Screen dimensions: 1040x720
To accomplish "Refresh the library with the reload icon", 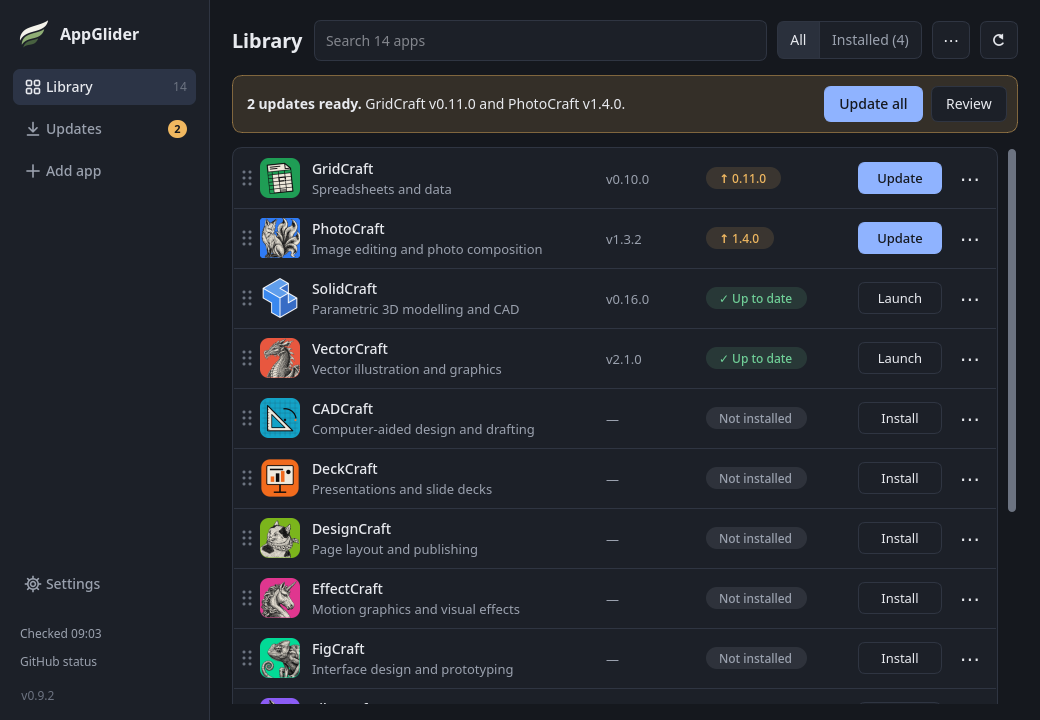I will [998, 40].
